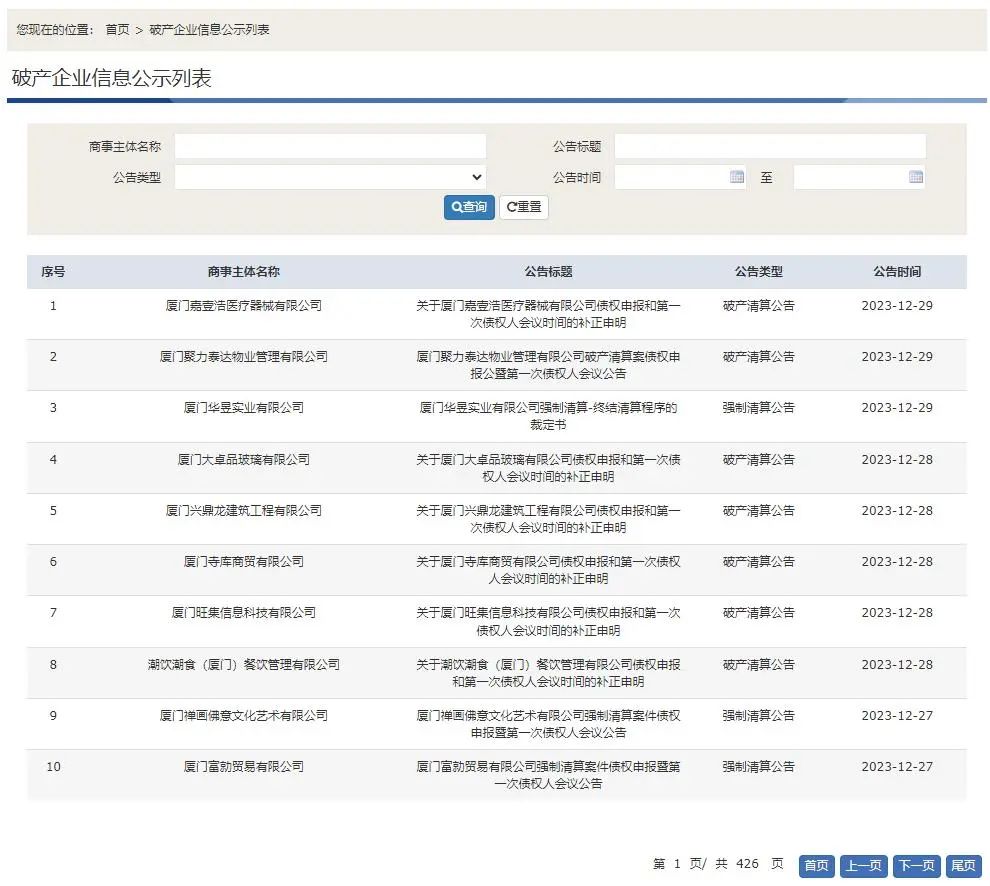Click 破产清算公告 type in row 1
The height and width of the screenshot is (886, 990).
pos(758,306)
